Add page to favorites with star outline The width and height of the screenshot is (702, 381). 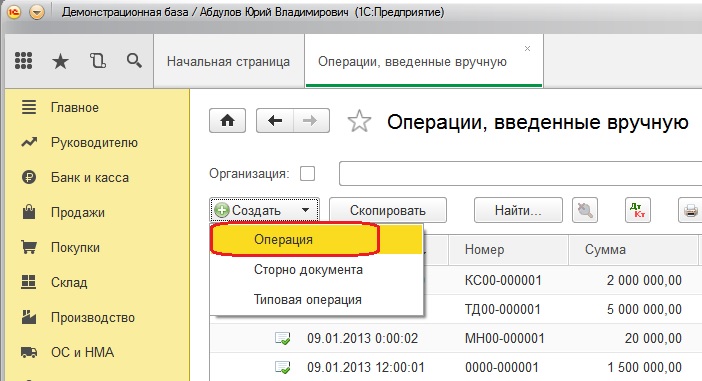point(360,121)
